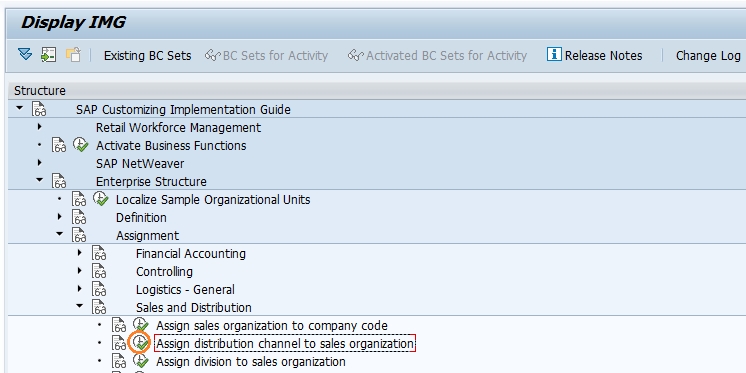746x373 pixels.
Task: Click the Position green-arrow list toolbar icon
Action: (x=48, y=55)
